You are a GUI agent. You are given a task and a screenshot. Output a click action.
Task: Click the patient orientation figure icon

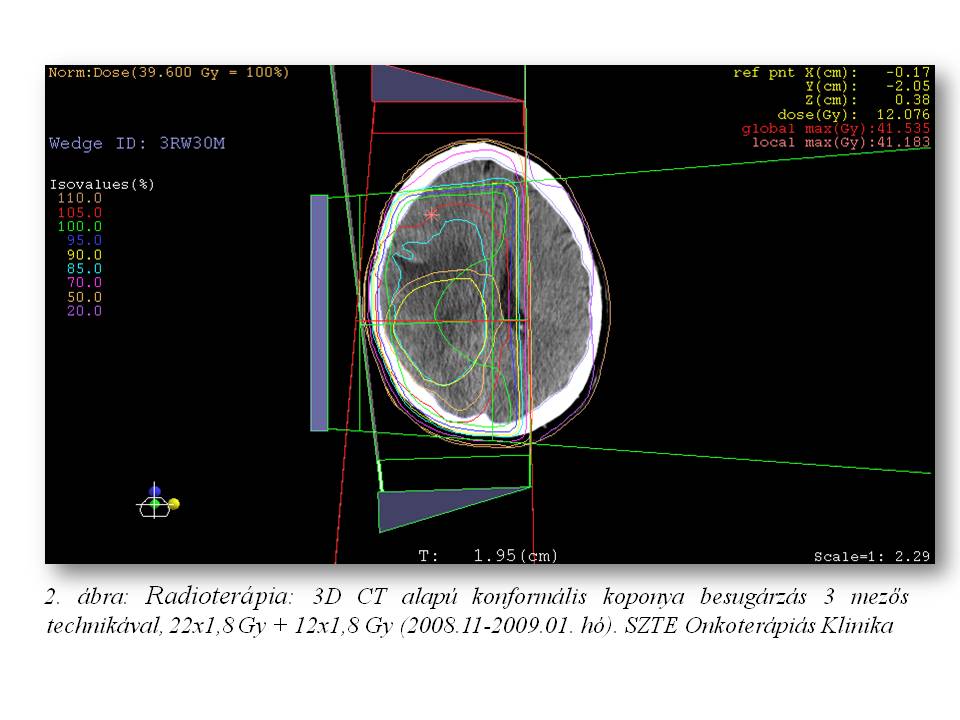point(154,505)
